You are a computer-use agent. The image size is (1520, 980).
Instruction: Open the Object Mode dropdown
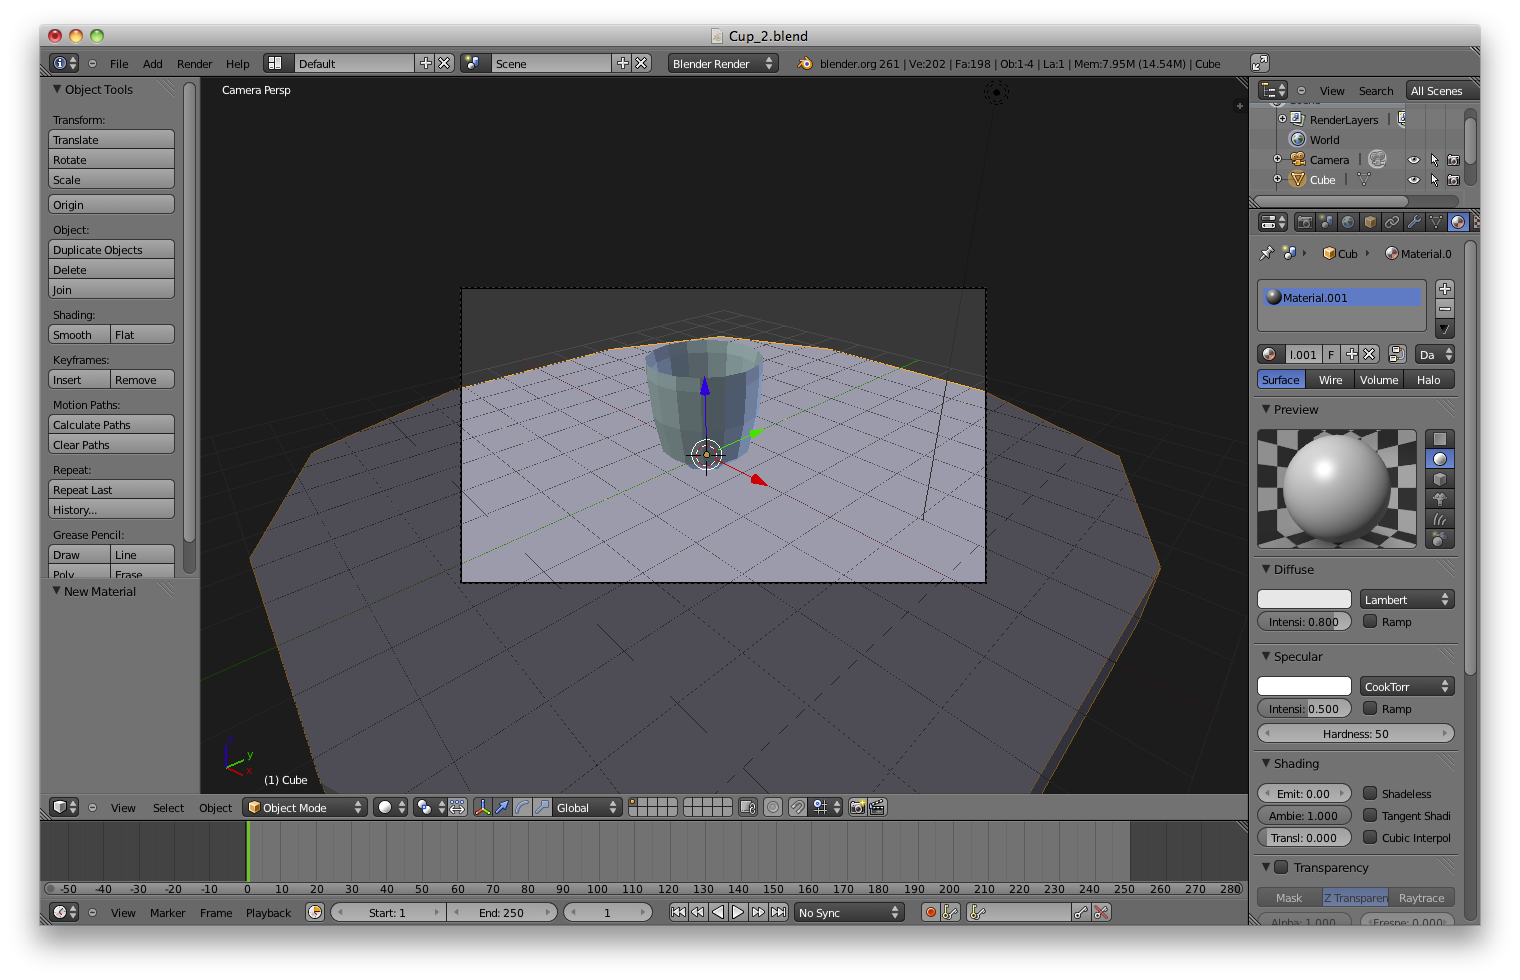tap(305, 807)
